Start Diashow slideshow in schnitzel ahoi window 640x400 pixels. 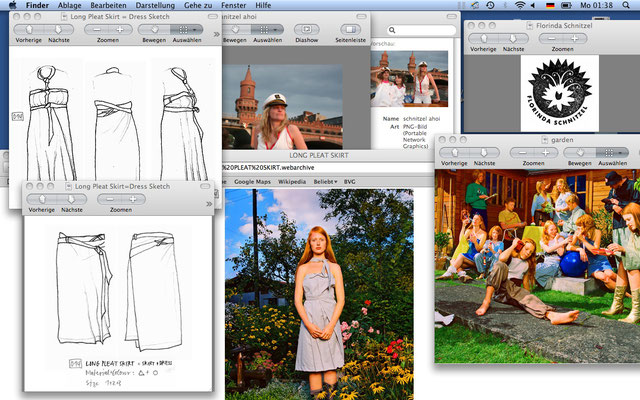point(307,30)
